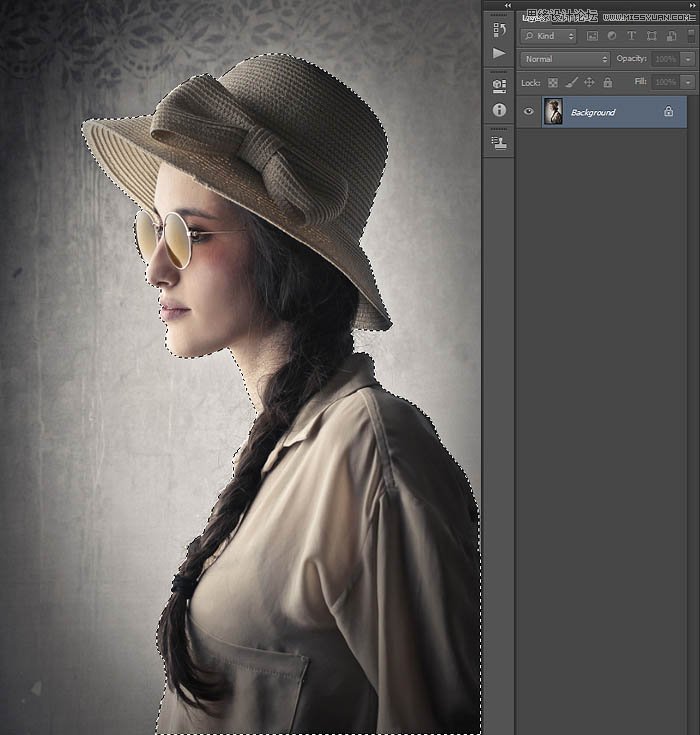
Task: Open the Actions panel play icon
Action: [x=499, y=53]
